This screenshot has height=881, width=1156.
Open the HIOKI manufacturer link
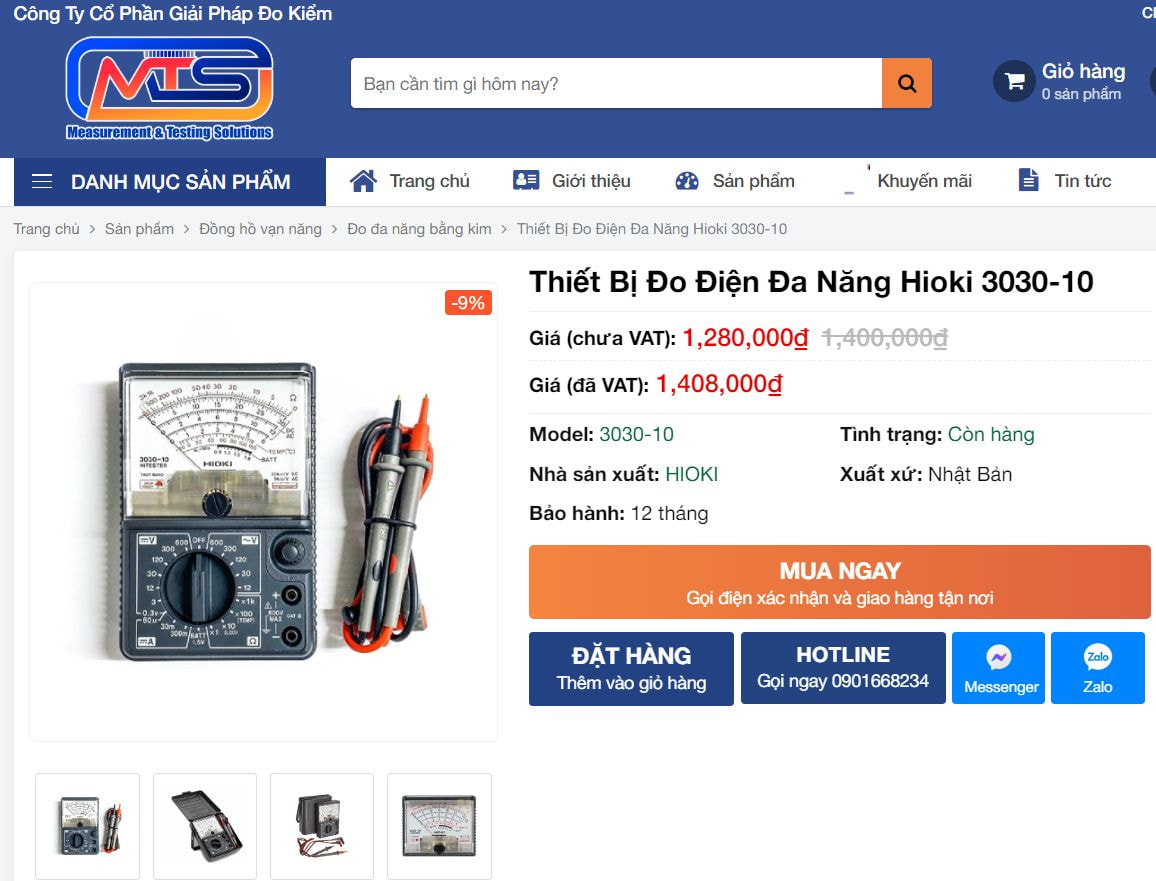point(692,474)
